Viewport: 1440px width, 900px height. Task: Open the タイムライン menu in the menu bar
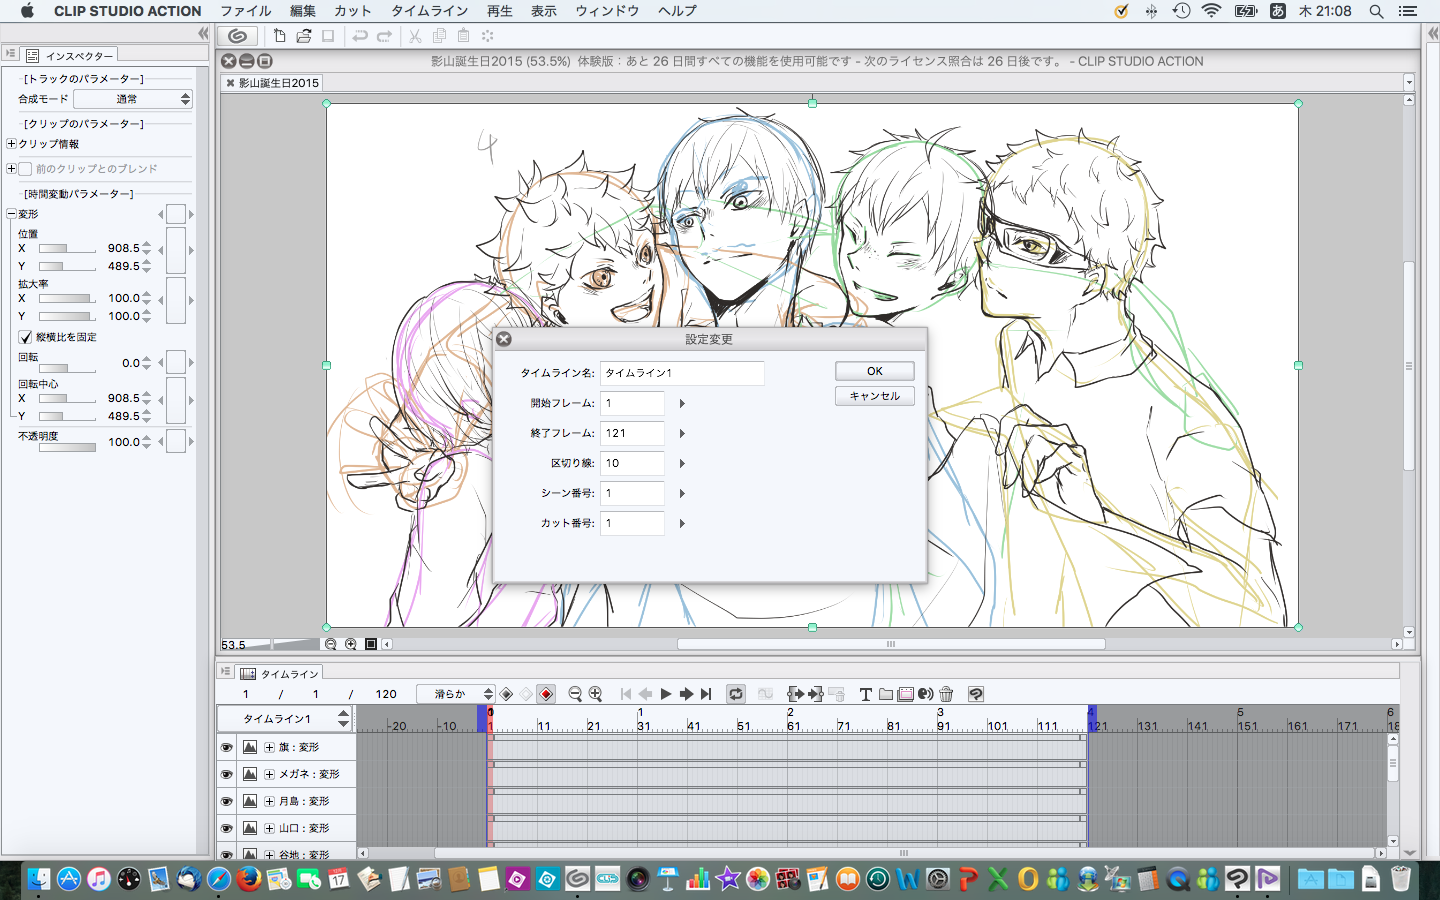pos(429,11)
